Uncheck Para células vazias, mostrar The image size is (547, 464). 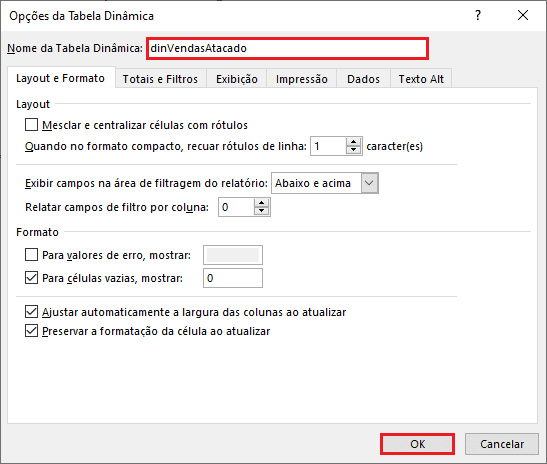pyautogui.click(x=31, y=278)
